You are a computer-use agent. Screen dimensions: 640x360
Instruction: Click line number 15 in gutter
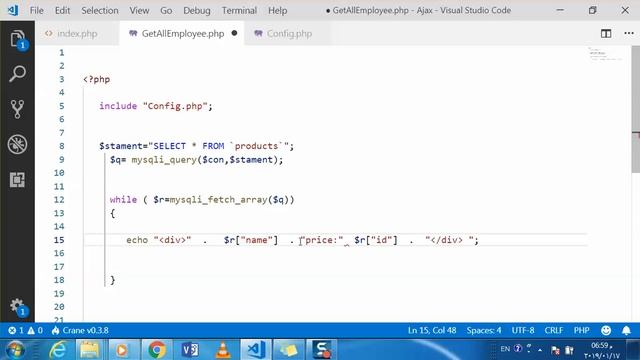click(59, 240)
